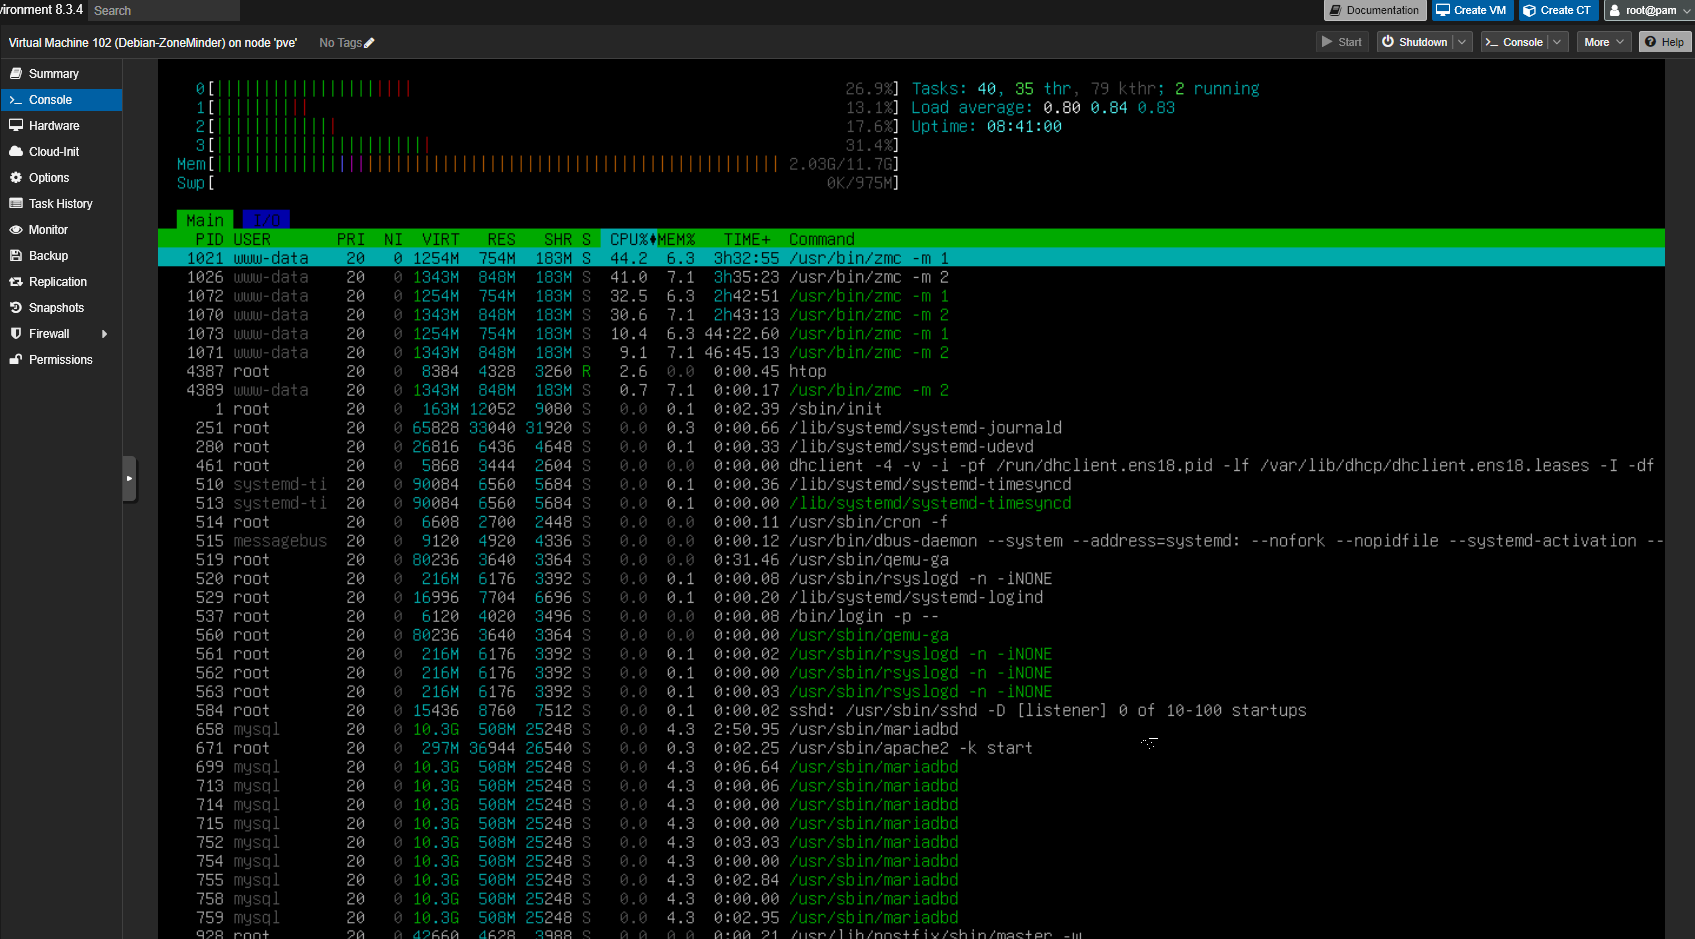
Task: Expand the console side panel handle
Action: pos(129,479)
